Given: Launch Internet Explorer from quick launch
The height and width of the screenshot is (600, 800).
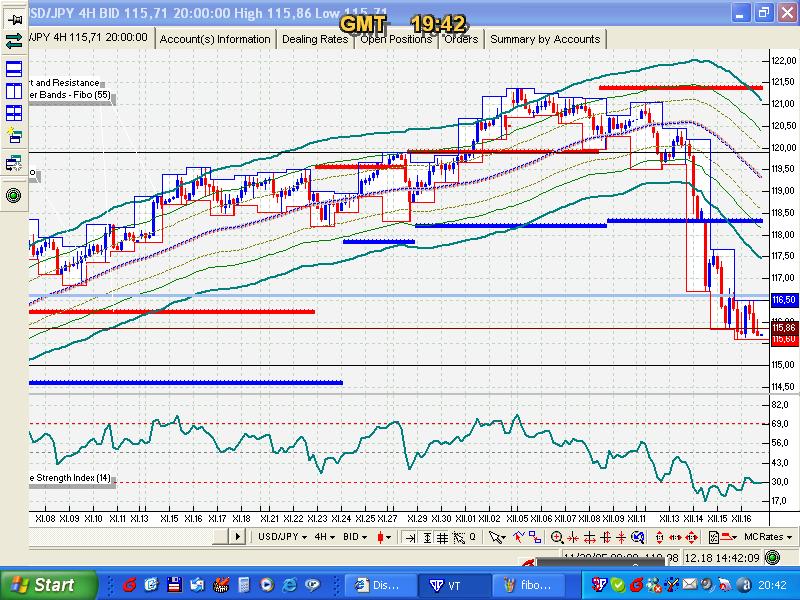Looking at the screenshot, I should point(289,585).
